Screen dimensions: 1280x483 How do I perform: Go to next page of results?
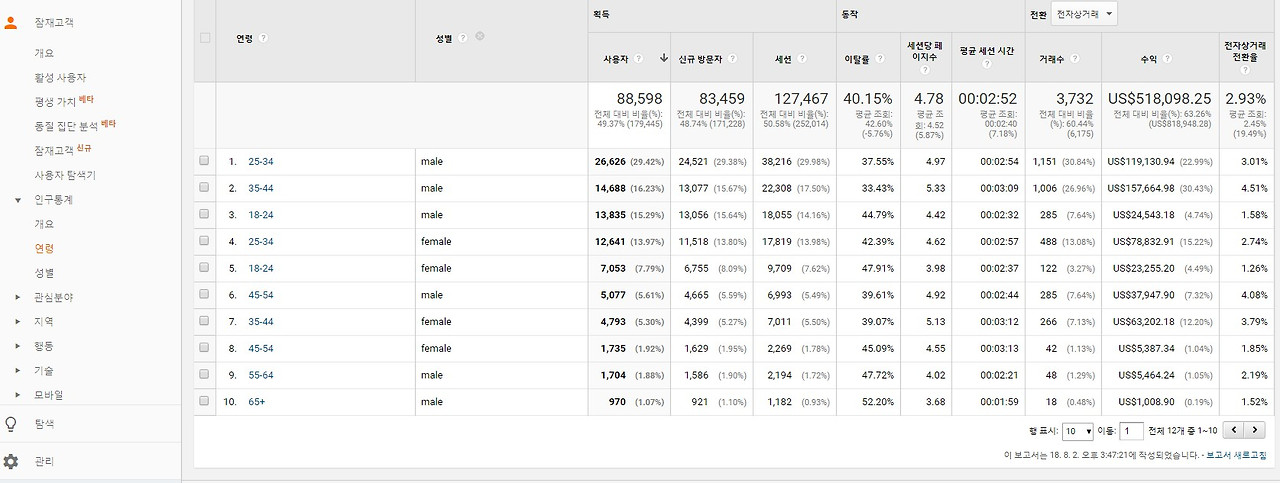(x=1256, y=430)
